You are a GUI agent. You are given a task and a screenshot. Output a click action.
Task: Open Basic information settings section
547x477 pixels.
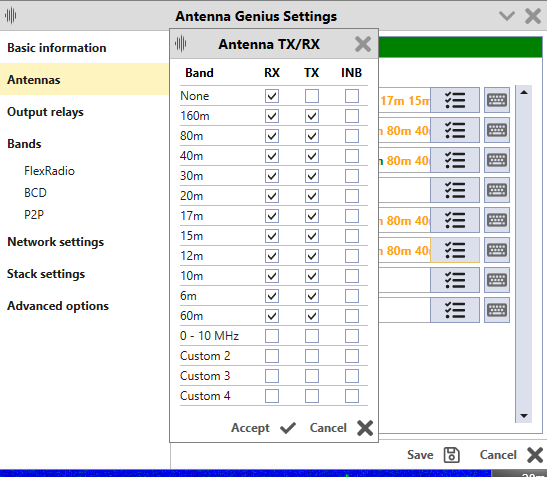[x=57, y=48]
